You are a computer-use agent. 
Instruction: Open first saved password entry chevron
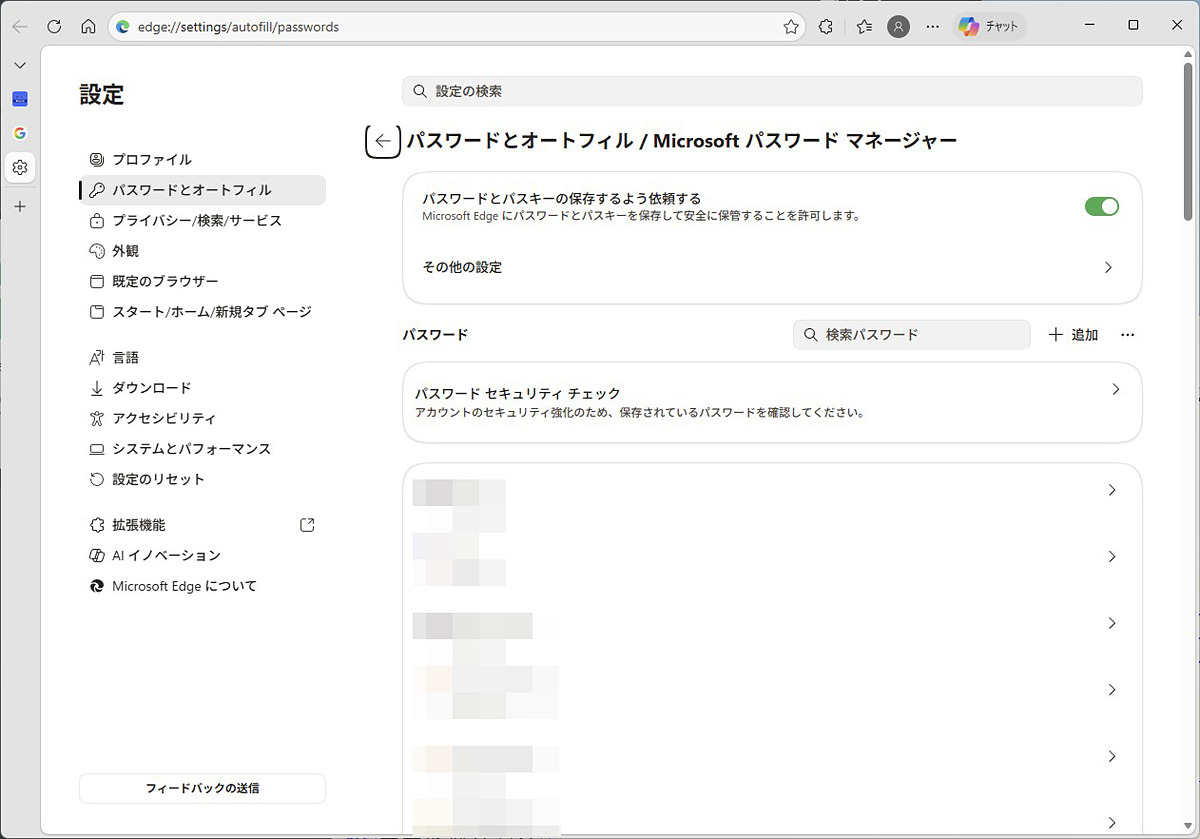[1112, 490]
